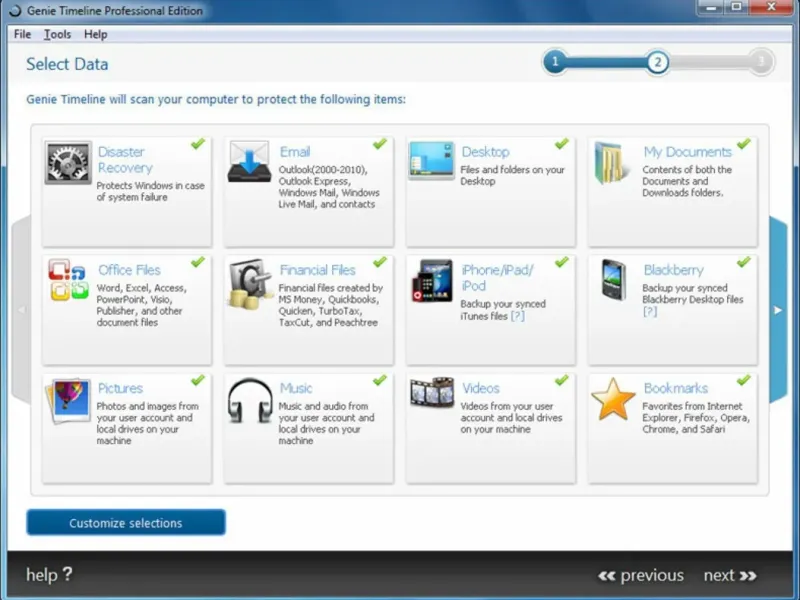Uncheck the Email green checkmark
Screen dimensions: 800x600
pyautogui.click(x=380, y=144)
